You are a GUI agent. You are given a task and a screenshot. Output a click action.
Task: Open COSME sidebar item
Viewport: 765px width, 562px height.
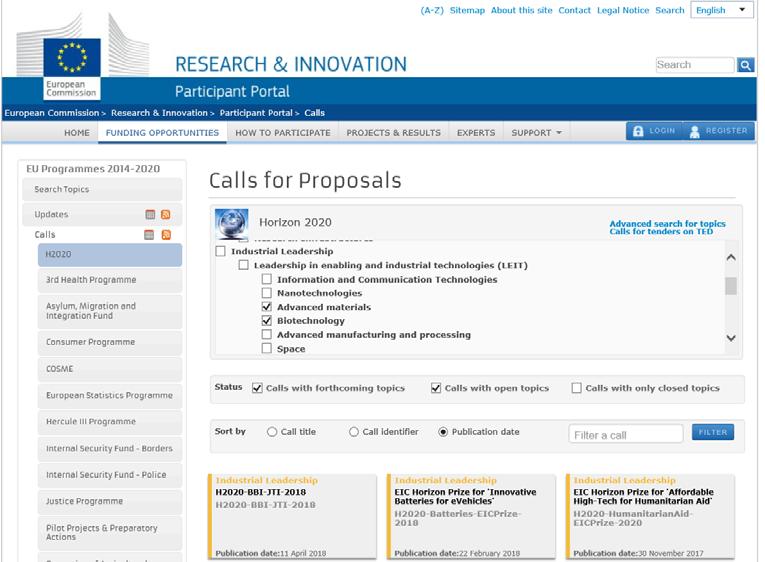pyautogui.click(x=110, y=369)
